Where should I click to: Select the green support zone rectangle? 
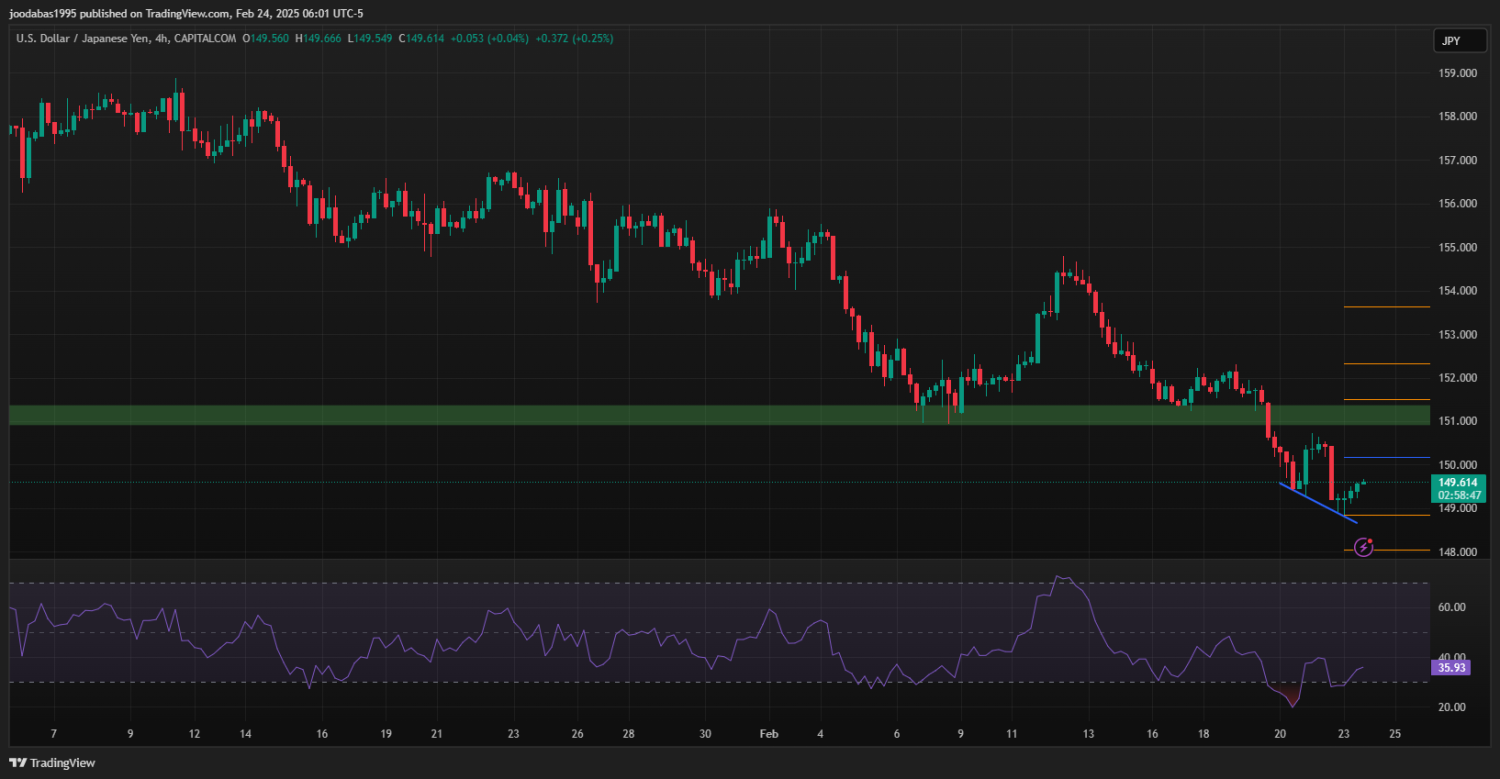(x=719, y=415)
